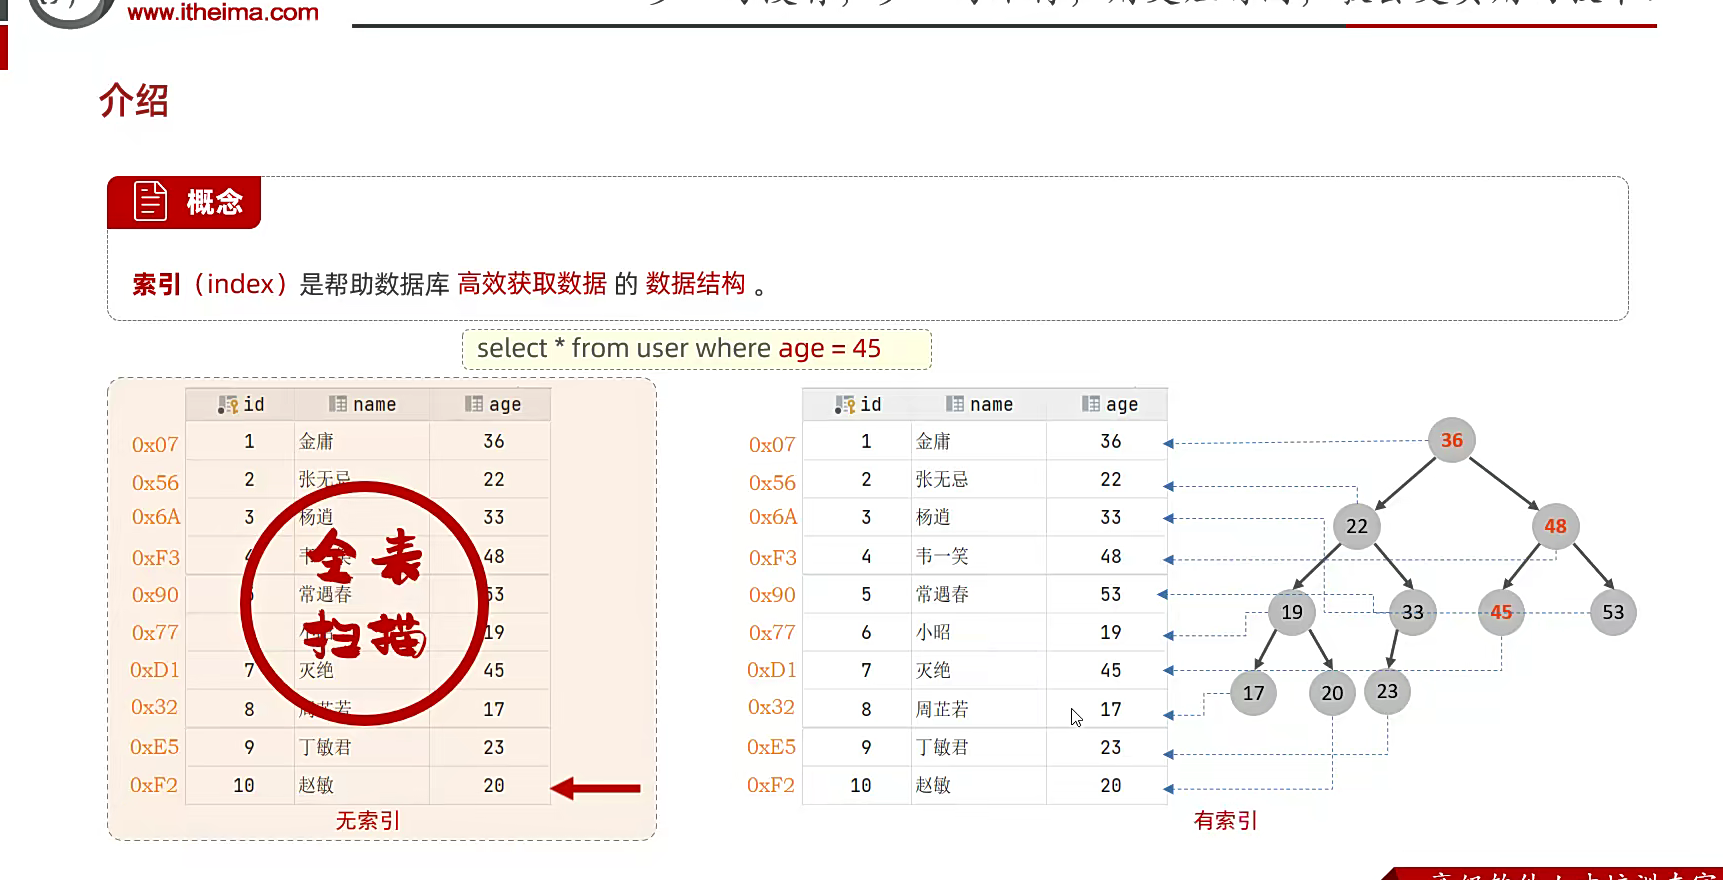Screen dimensions: 1723x880
Task: Click name 常遇春 in the 有索引 table
Action: [942, 594]
